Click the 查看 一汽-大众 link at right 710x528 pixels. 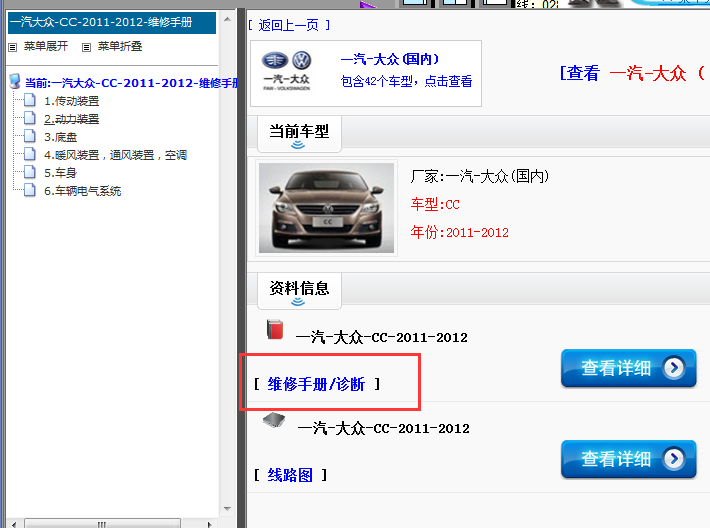tap(633, 73)
